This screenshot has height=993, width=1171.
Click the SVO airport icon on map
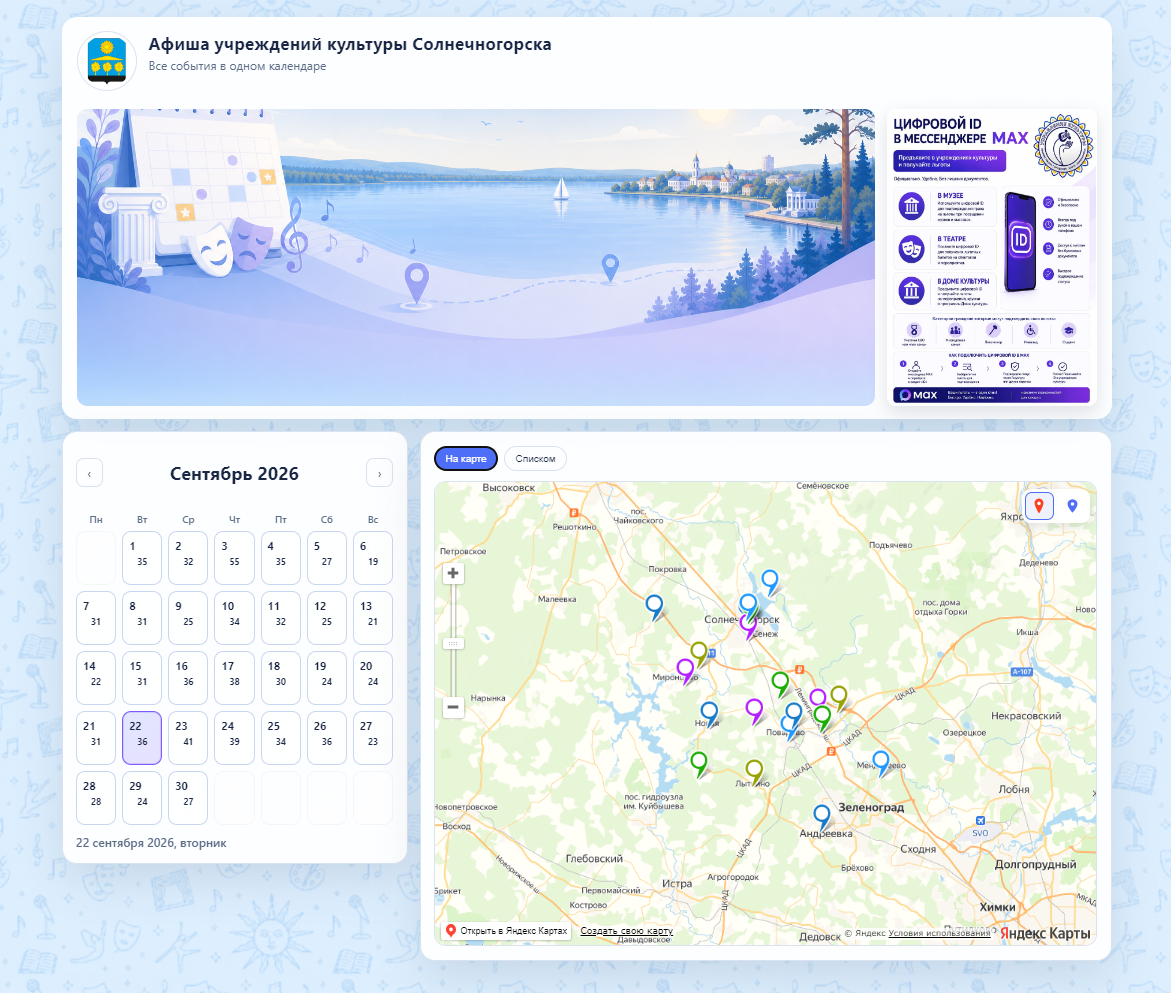980,821
